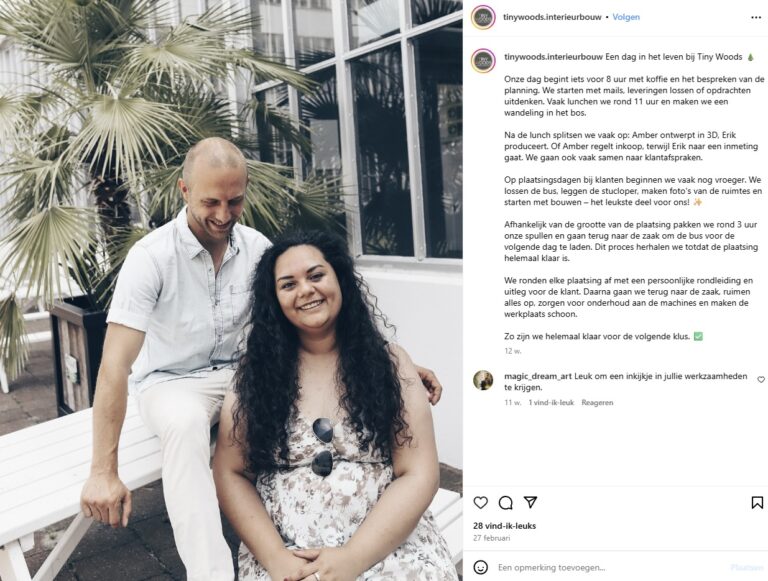Screen dimensions: 768x581
Task: Open tinywoods avatar beside the caption
Action: pos(483,61)
